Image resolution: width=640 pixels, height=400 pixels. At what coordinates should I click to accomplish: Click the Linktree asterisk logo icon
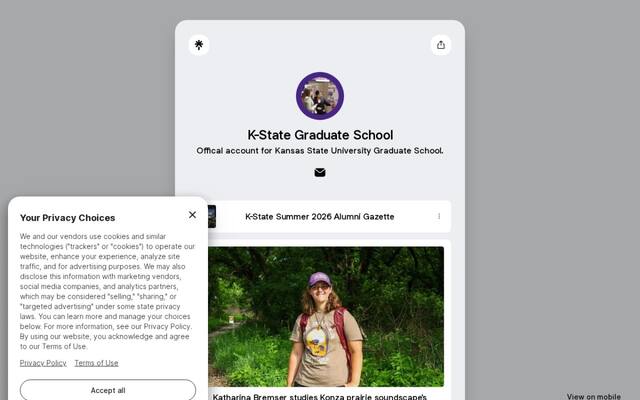(x=199, y=45)
